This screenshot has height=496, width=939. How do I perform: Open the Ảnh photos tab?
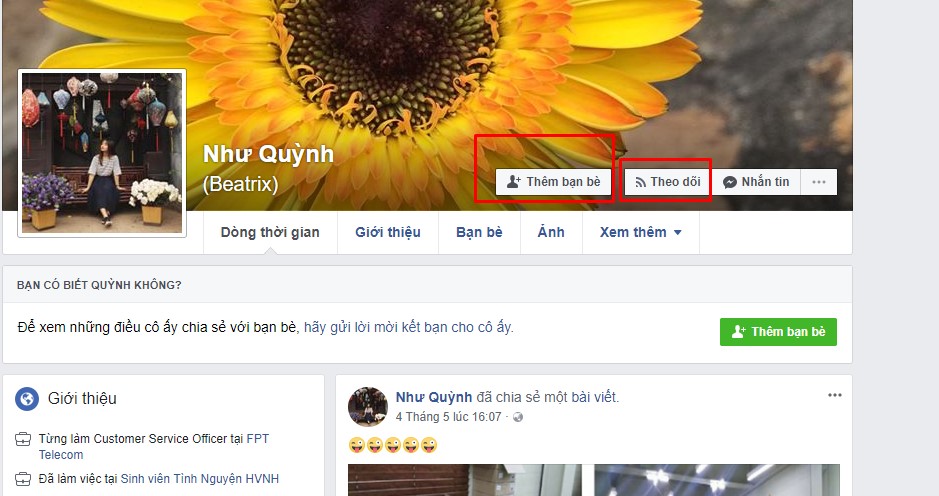551,232
